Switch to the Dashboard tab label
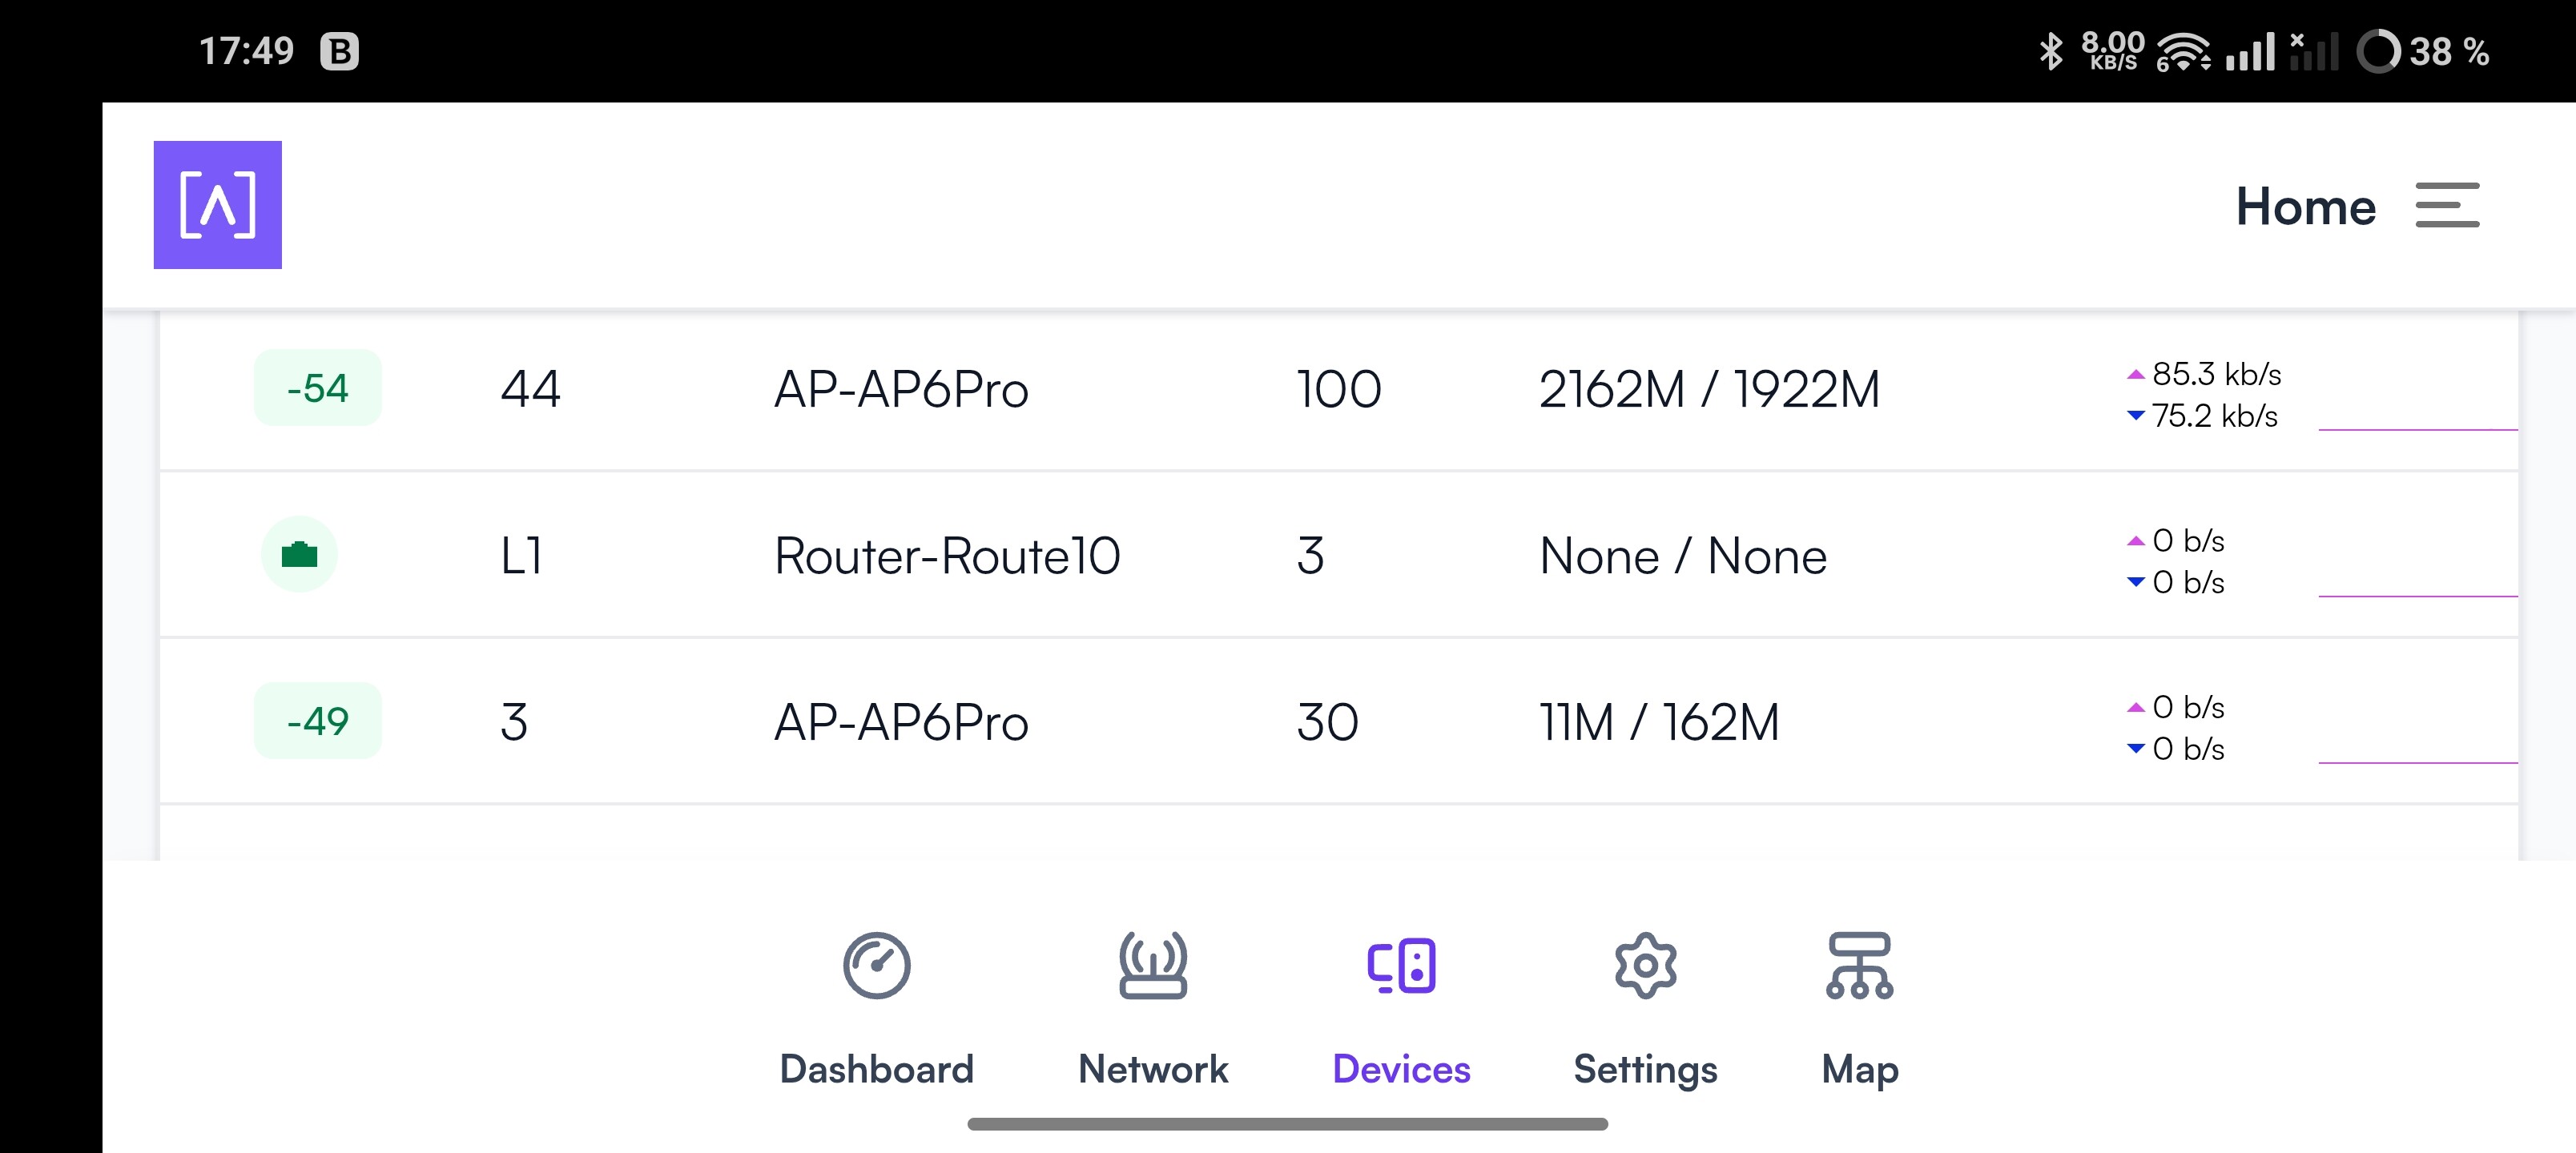This screenshot has height=1153, width=2576. [876, 1069]
